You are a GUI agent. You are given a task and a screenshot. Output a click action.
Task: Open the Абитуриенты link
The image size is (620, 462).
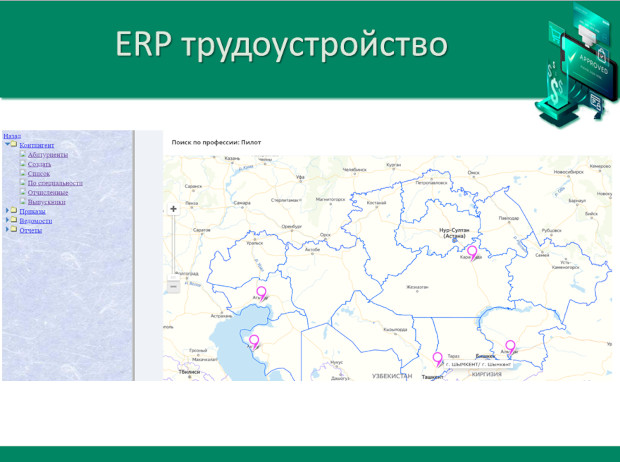(x=47, y=155)
